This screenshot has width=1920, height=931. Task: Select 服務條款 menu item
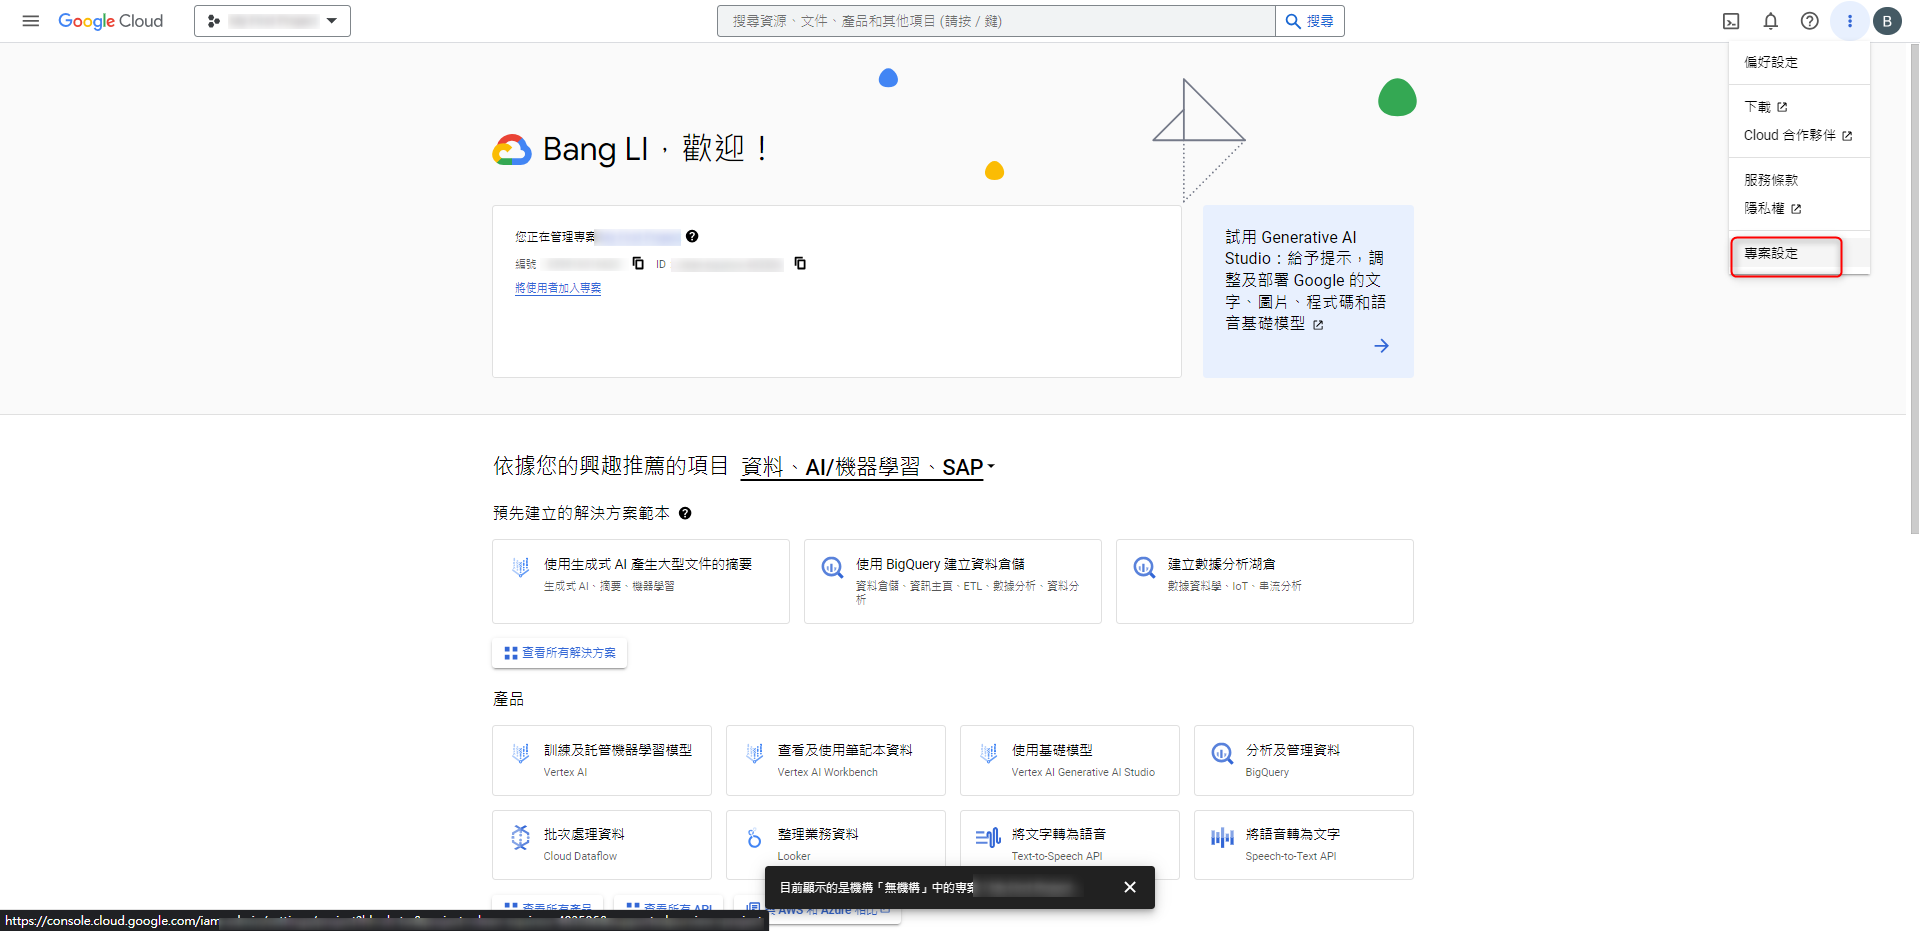point(1799,180)
